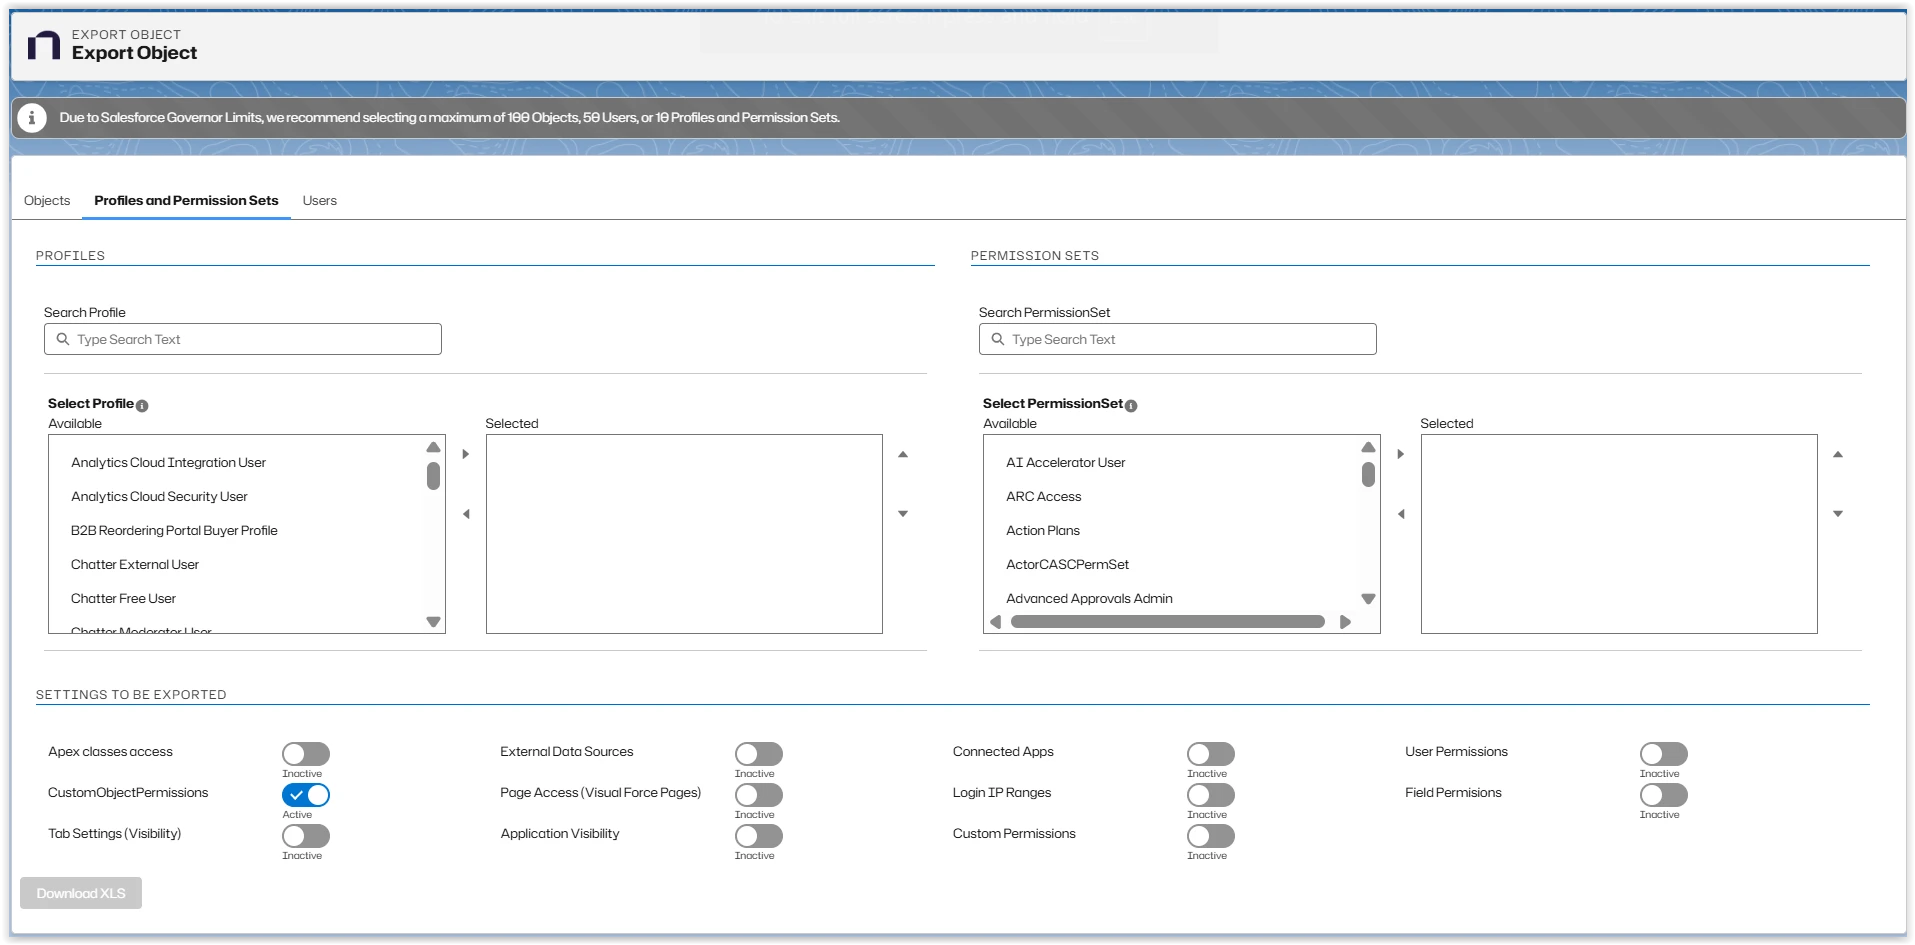Image resolution: width=1915 pixels, height=945 pixels.
Task: Switch to the Objects tab
Action: [x=46, y=201]
